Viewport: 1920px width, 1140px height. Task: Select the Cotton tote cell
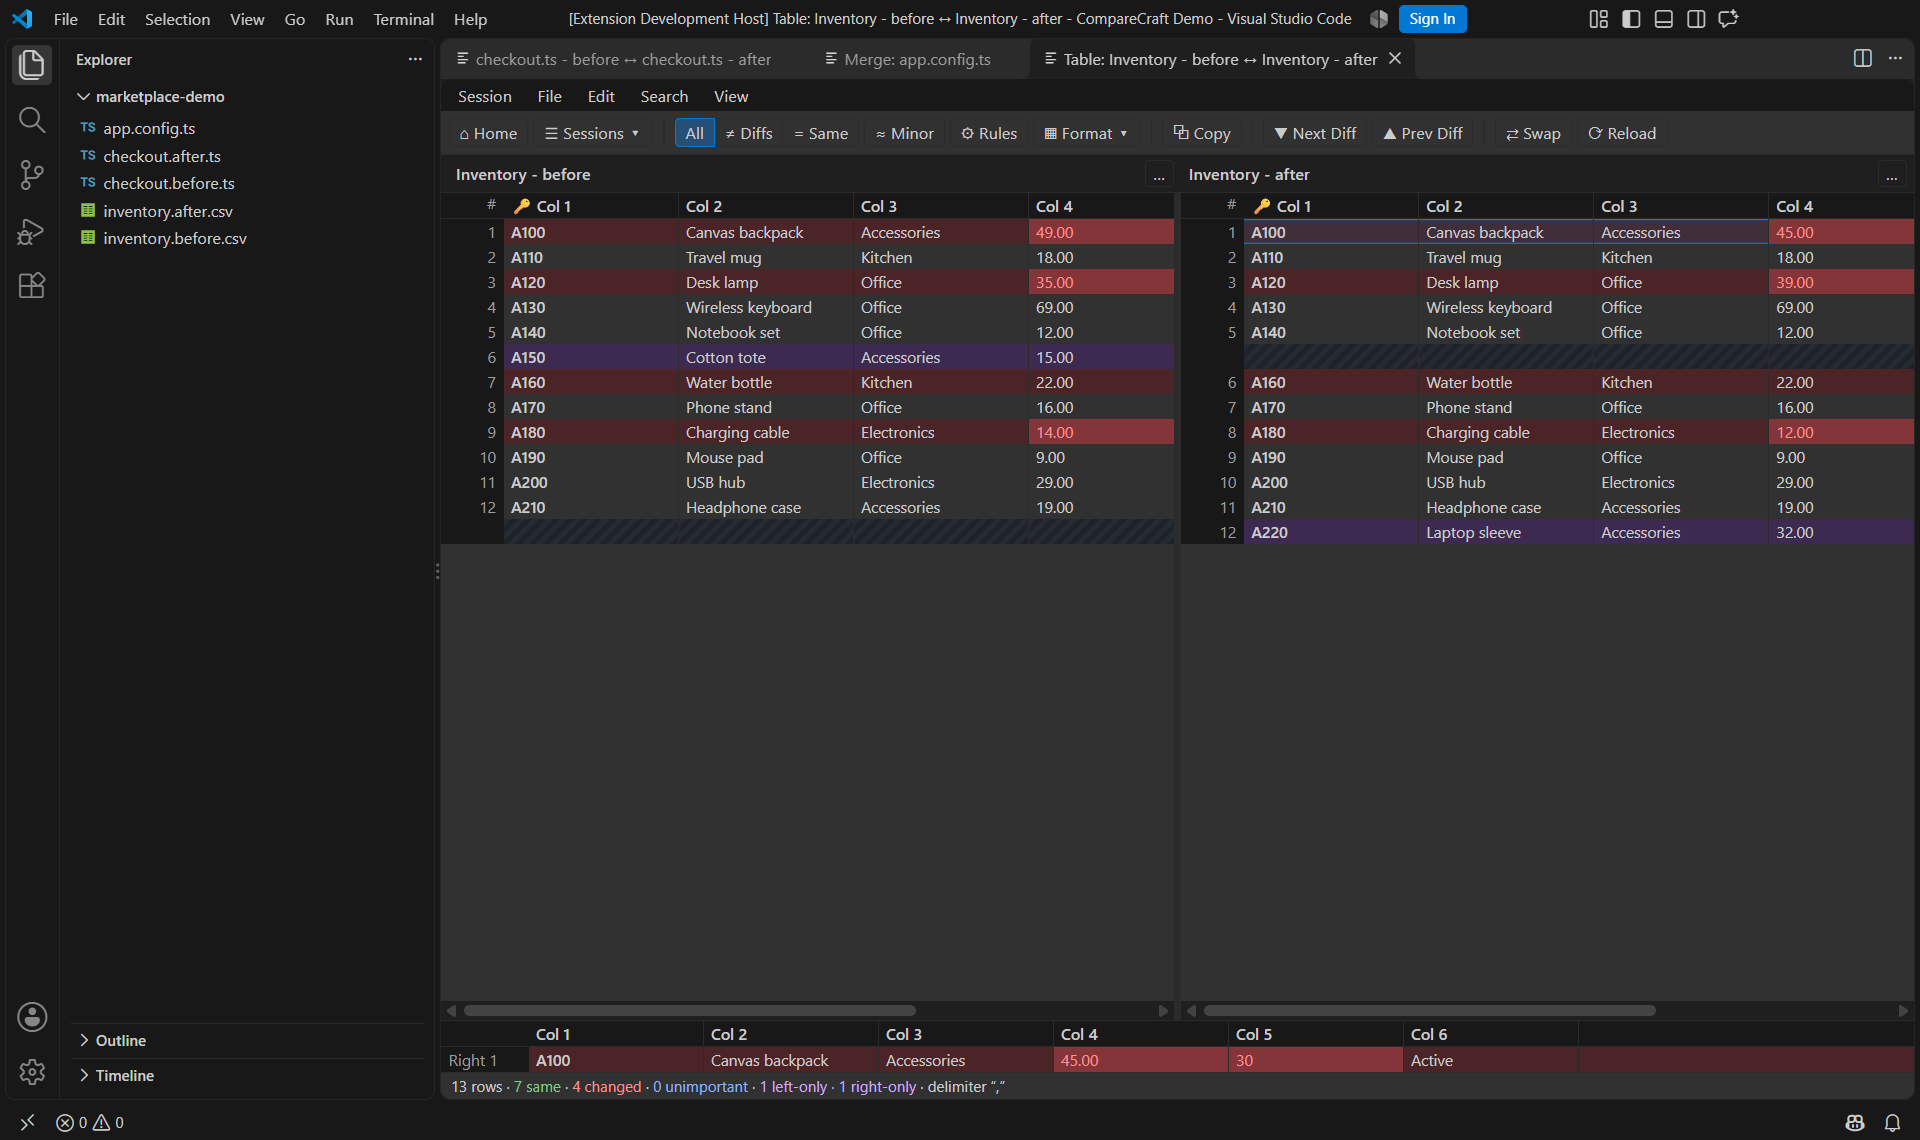766,357
